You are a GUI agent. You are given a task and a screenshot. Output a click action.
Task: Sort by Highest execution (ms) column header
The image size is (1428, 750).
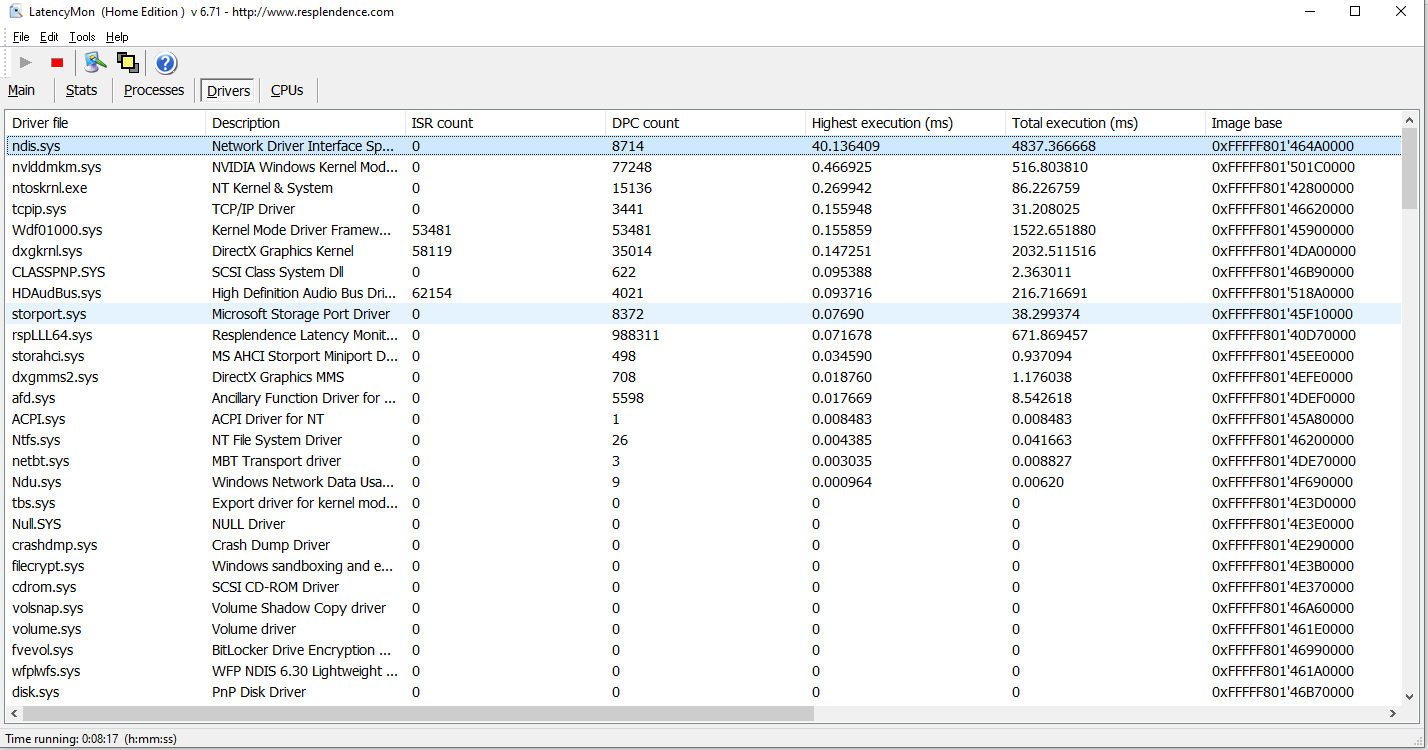pos(882,123)
